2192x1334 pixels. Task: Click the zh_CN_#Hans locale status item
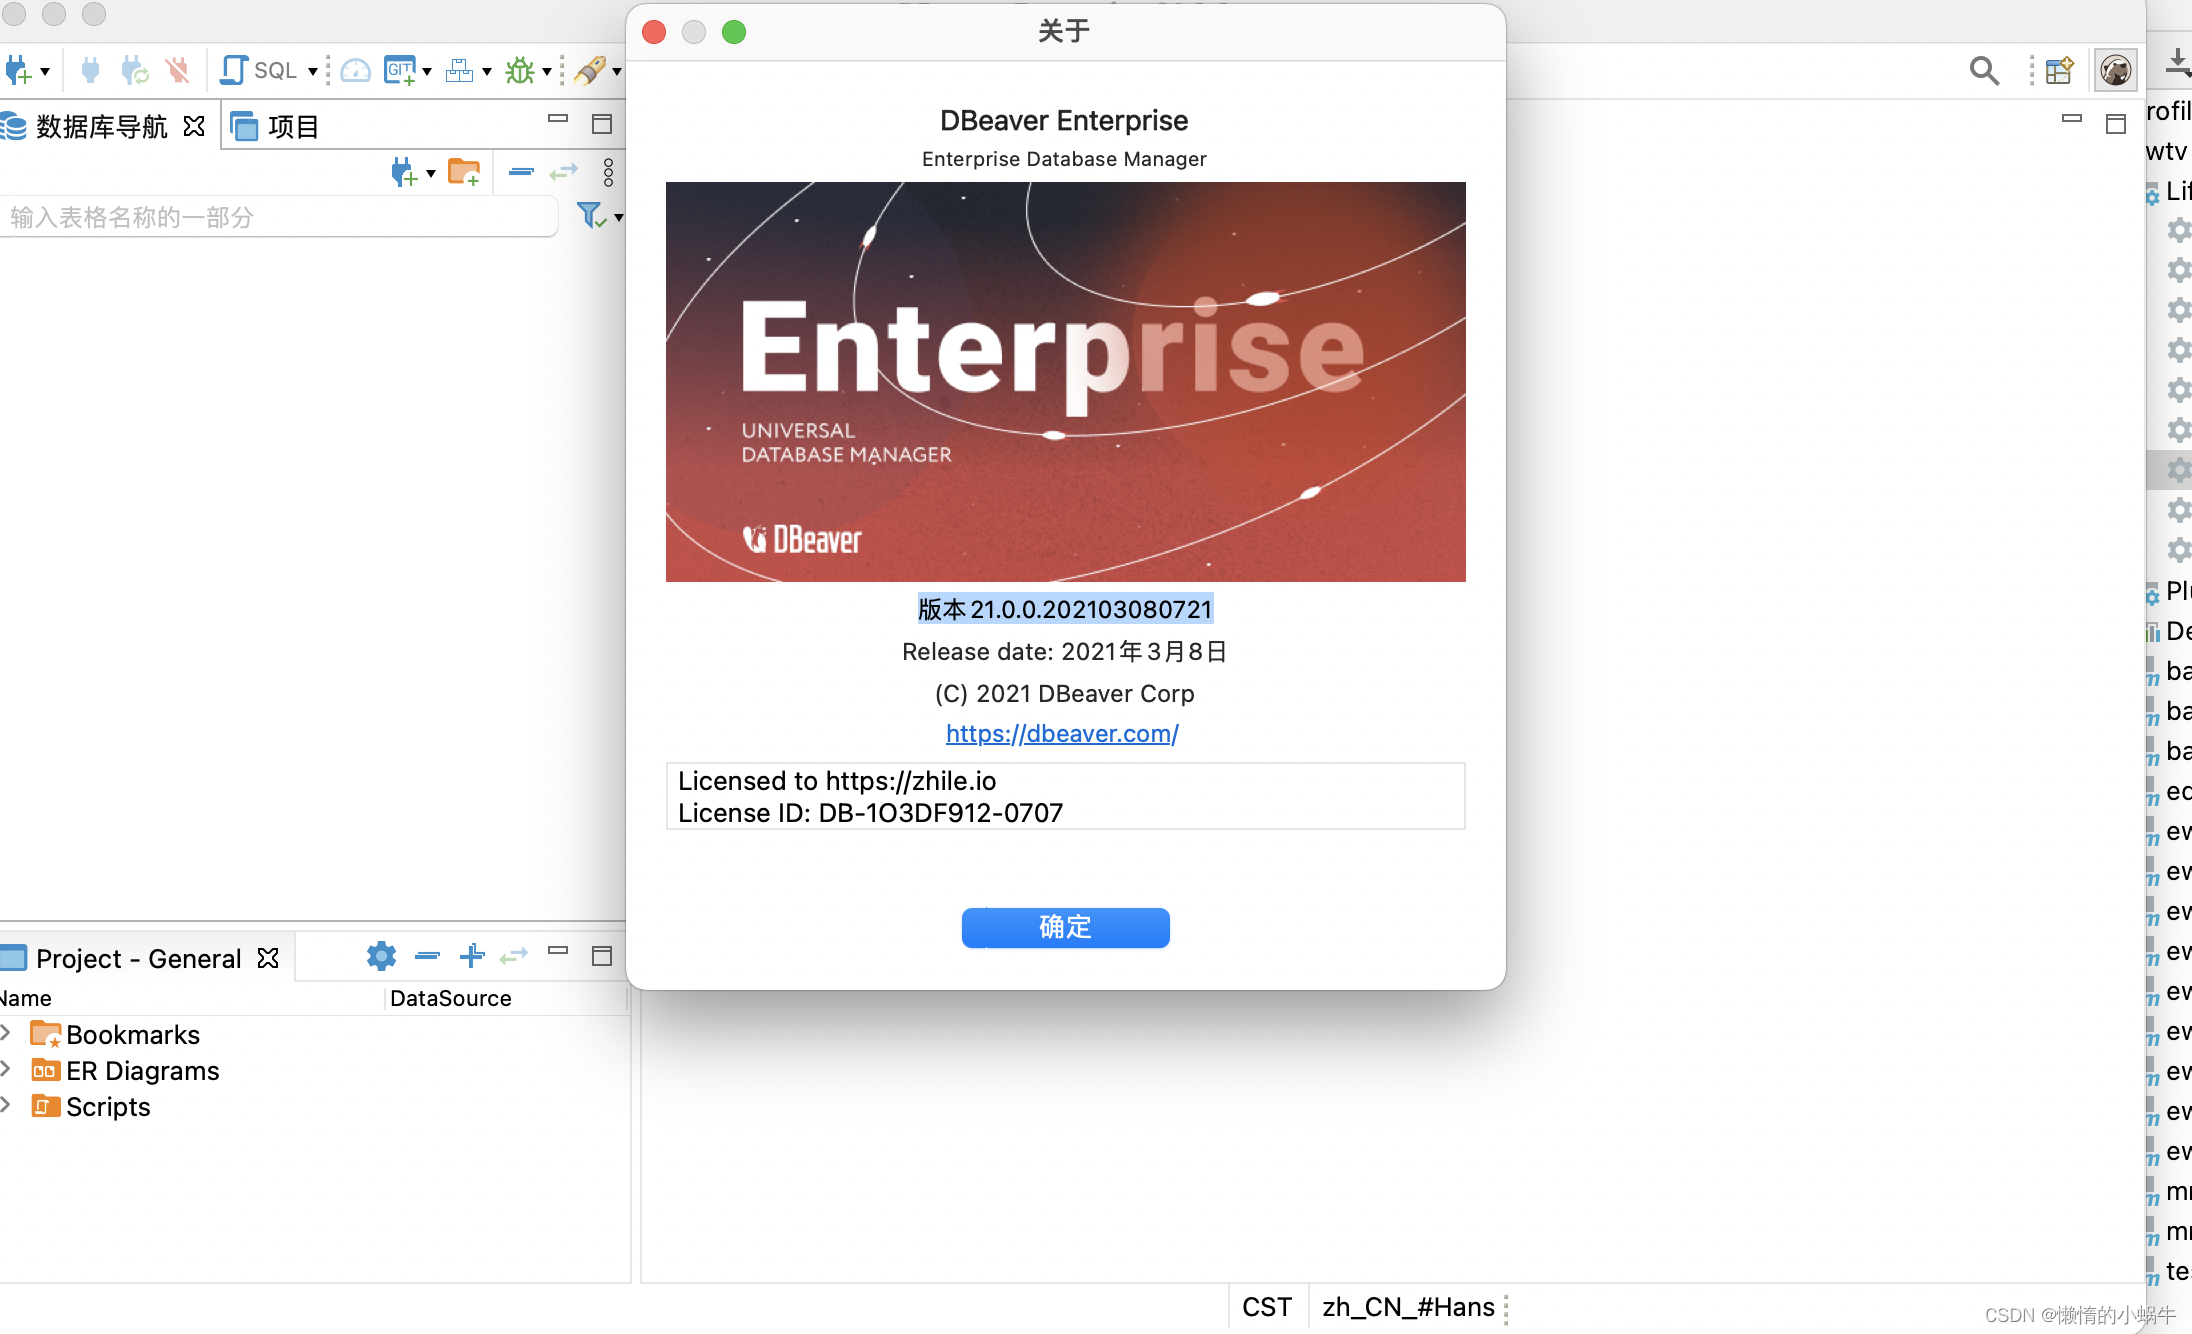(1408, 1307)
